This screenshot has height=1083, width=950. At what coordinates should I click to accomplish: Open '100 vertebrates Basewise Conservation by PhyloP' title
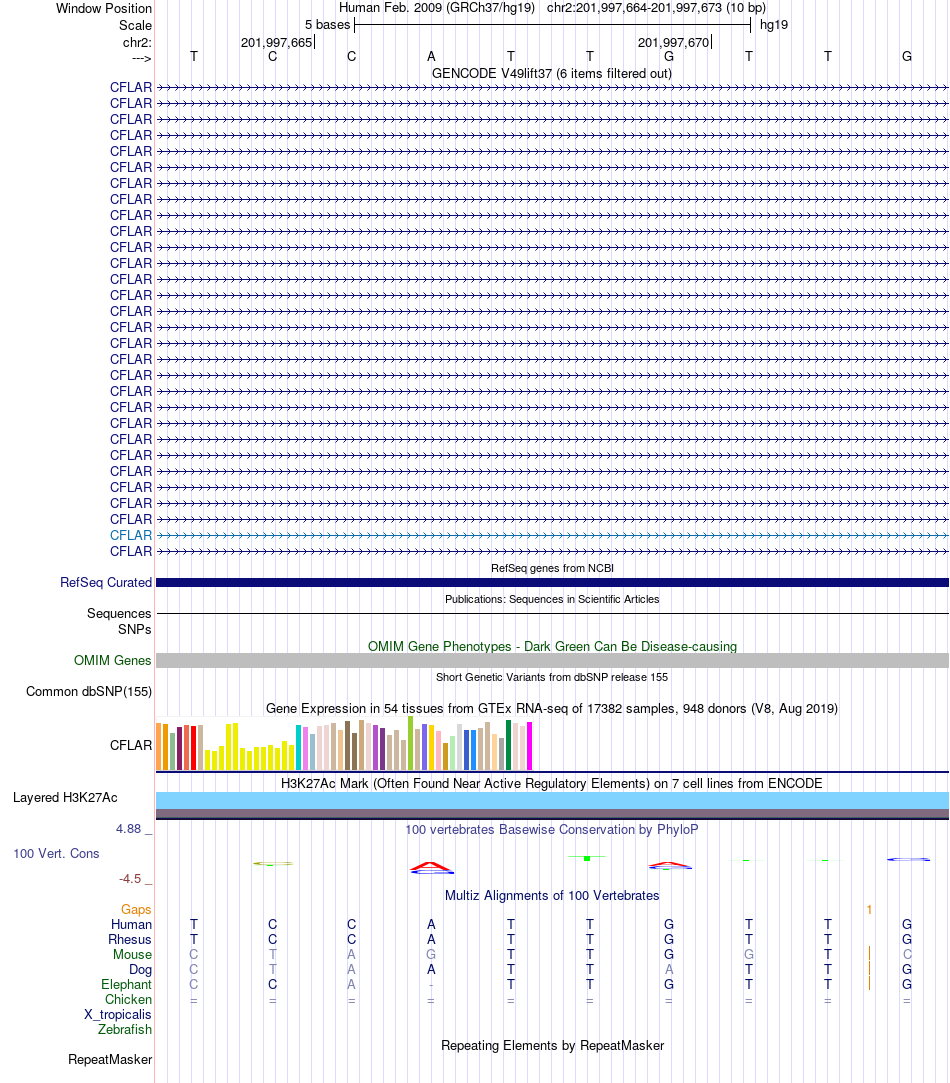click(x=552, y=830)
